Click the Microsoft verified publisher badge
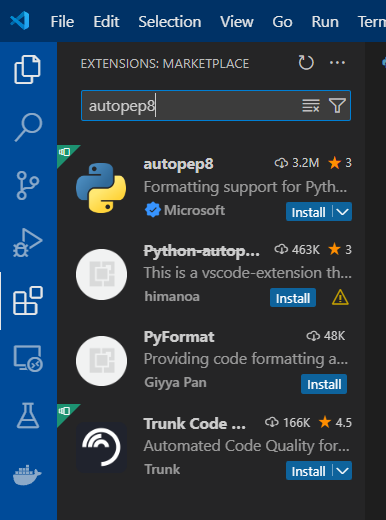386x520 pixels. tap(152, 210)
